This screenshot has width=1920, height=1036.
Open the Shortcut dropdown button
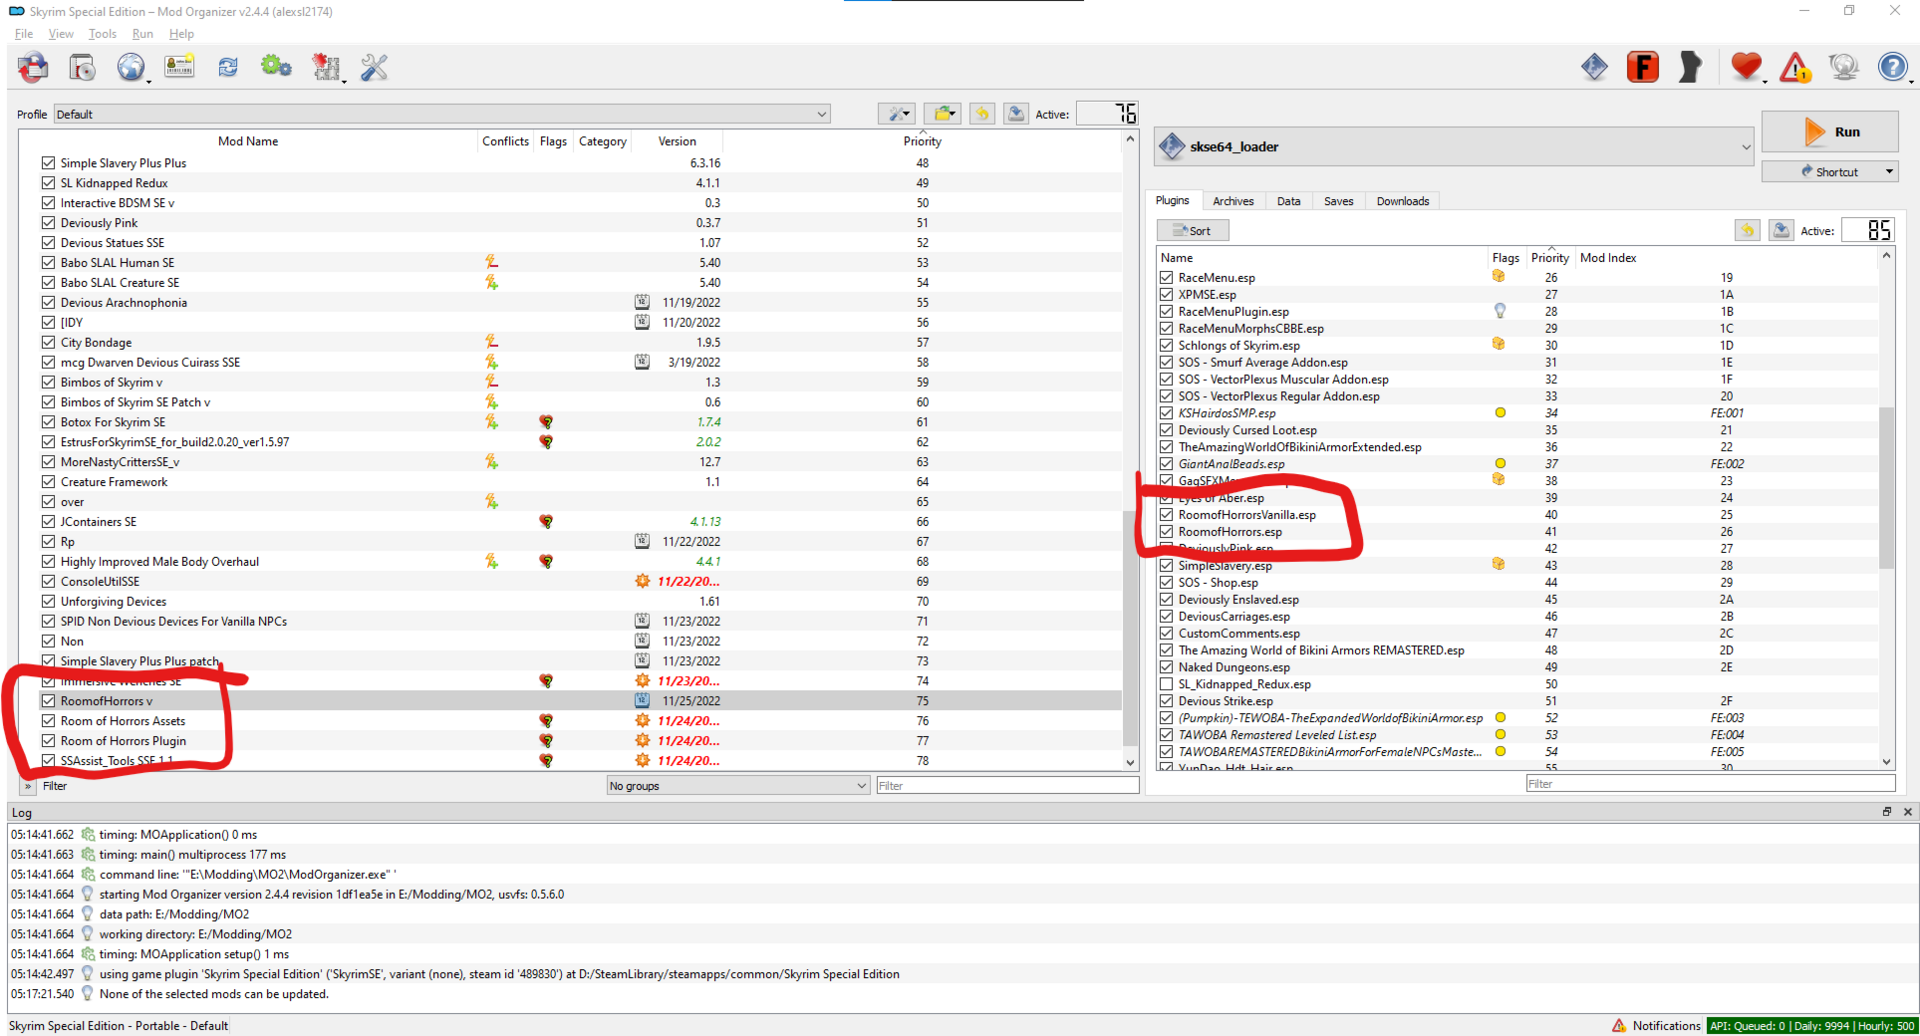tap(1830, 172)
